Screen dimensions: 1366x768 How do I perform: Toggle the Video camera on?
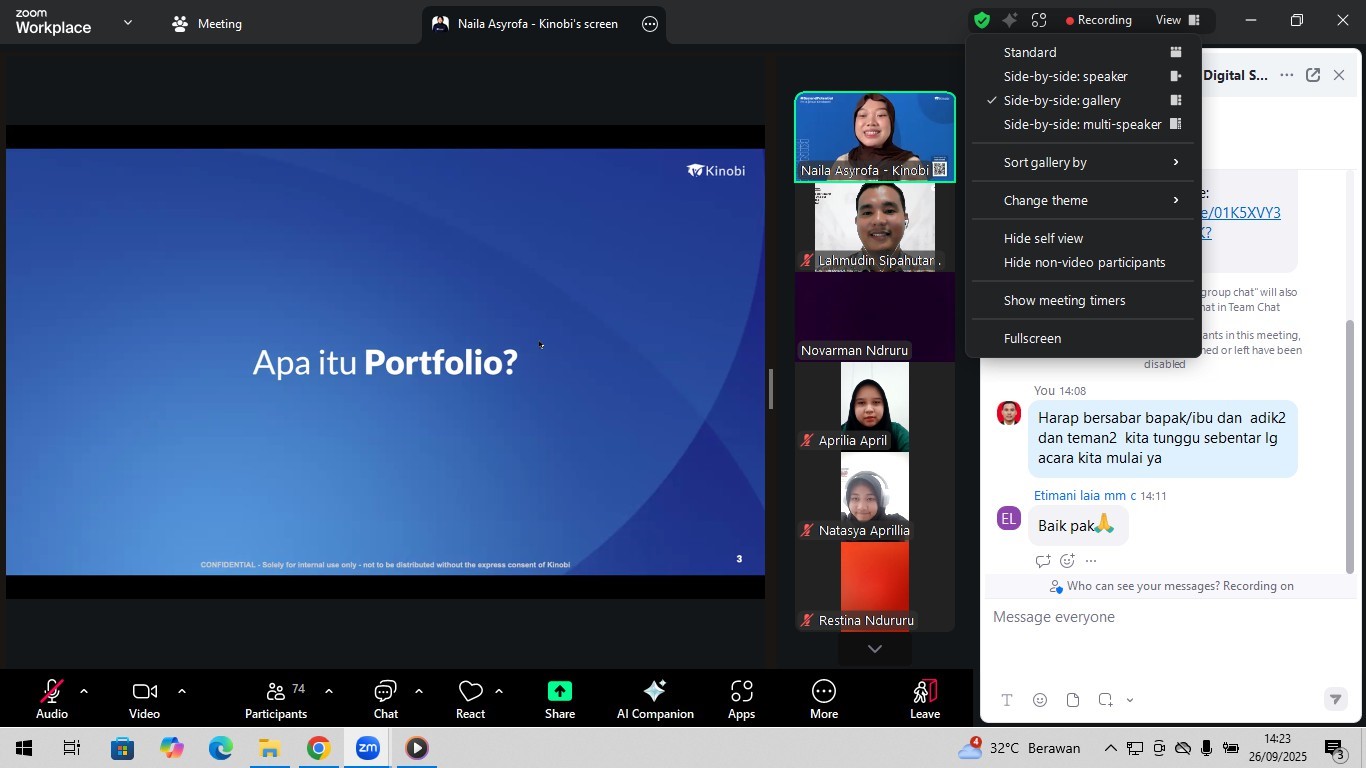[x=144, y=699]
